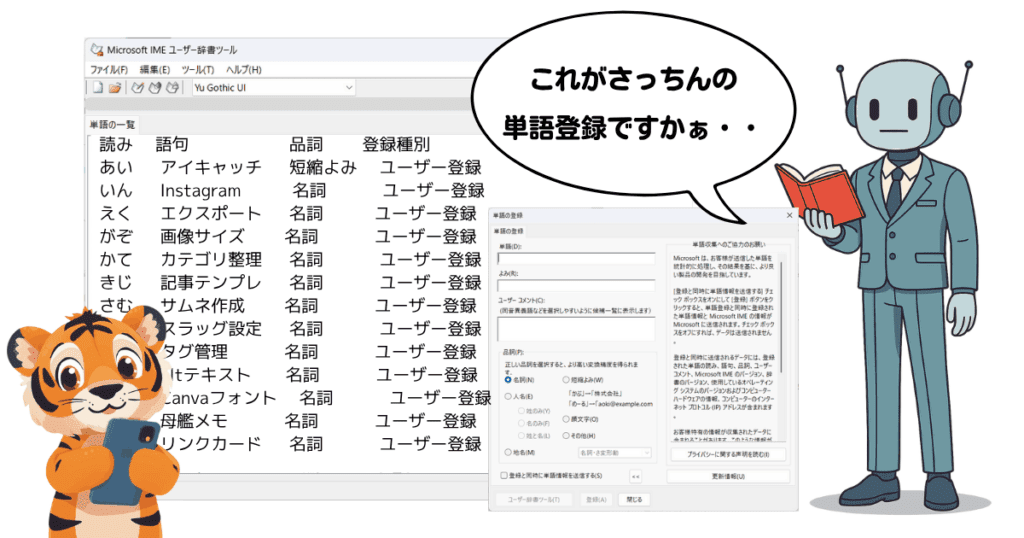Click the 登録(A) button
Viewport: 1024px width, 538px height.
tap(596, 499)
